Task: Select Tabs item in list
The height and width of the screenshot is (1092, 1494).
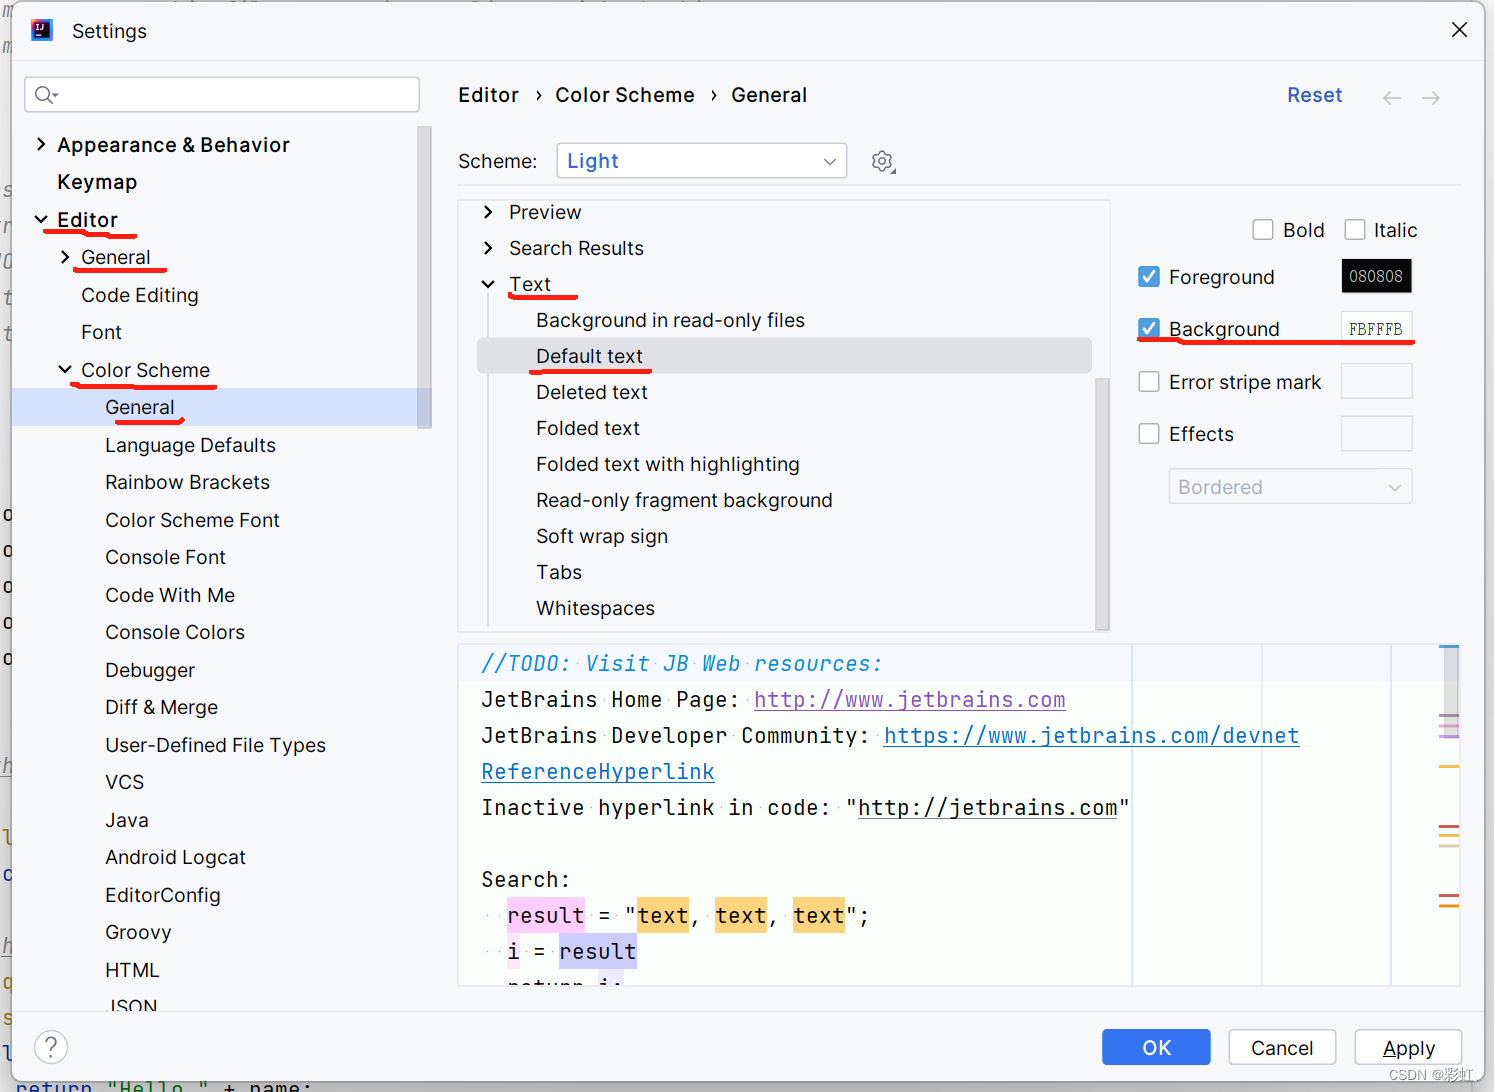Action: click(x=559, y=572)
